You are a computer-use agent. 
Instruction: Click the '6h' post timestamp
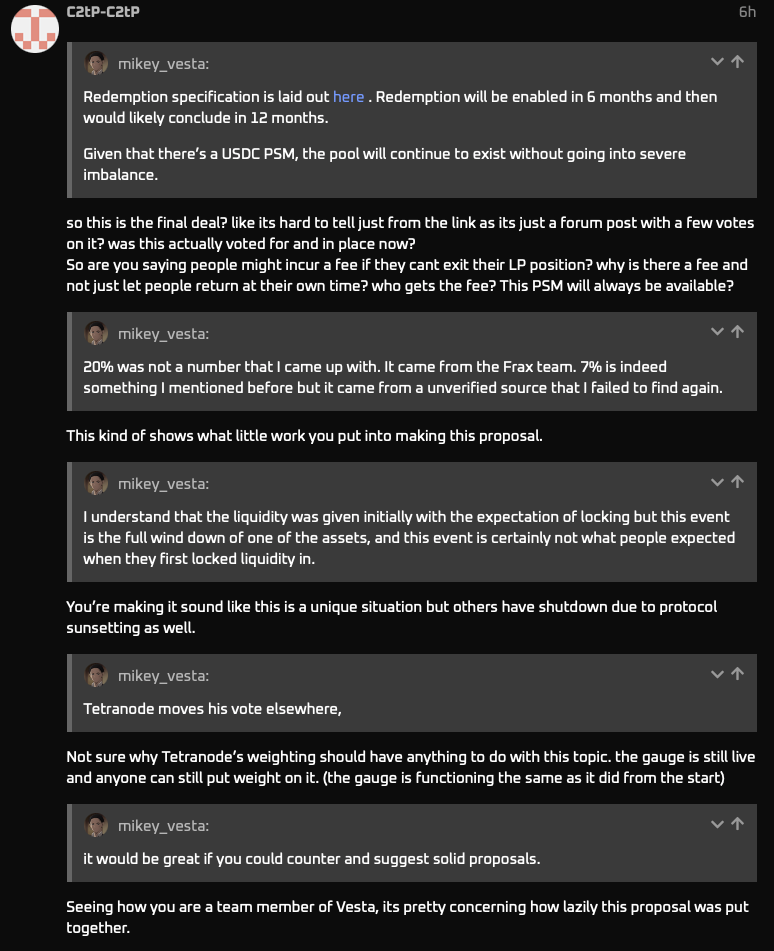click(747, 12)
